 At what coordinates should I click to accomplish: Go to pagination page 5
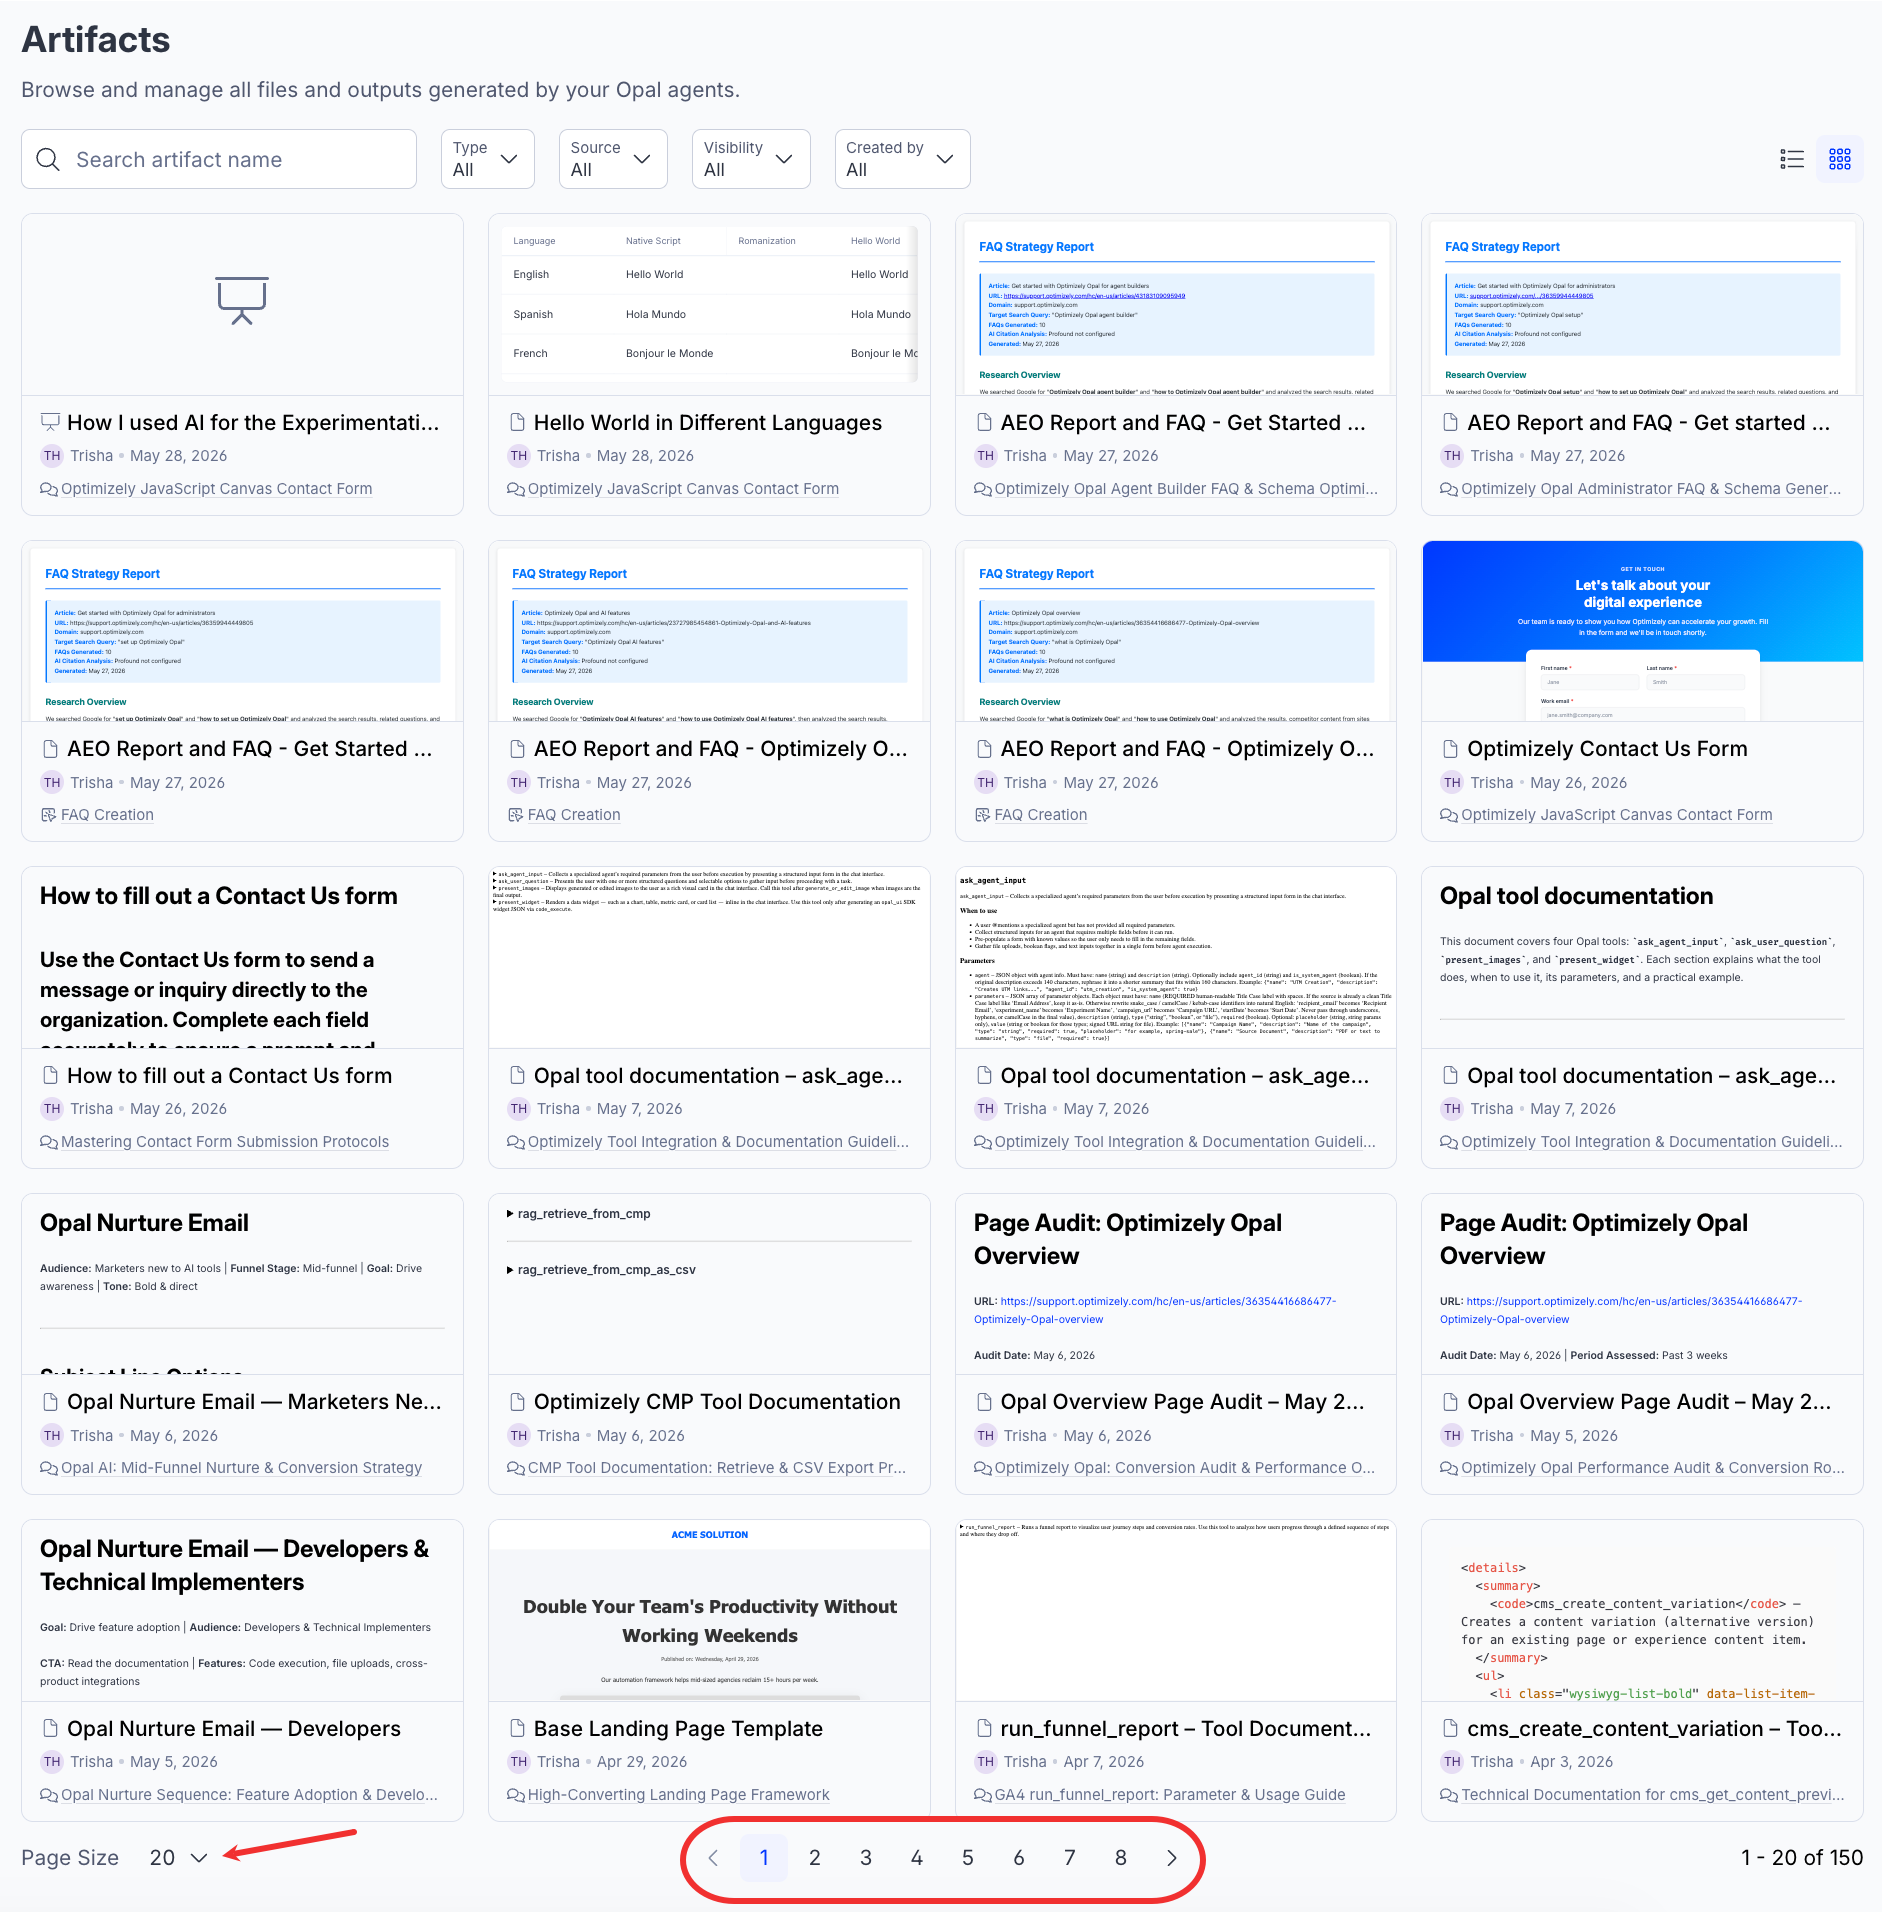(x=968, y=1858)
